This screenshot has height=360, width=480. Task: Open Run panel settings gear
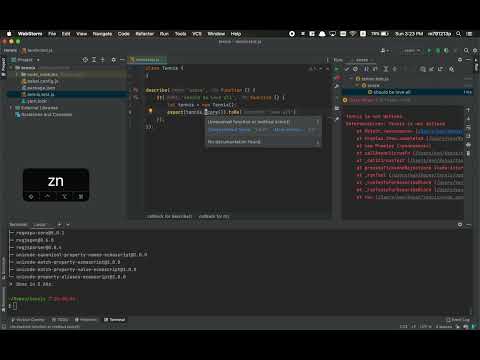click(460, 60)
